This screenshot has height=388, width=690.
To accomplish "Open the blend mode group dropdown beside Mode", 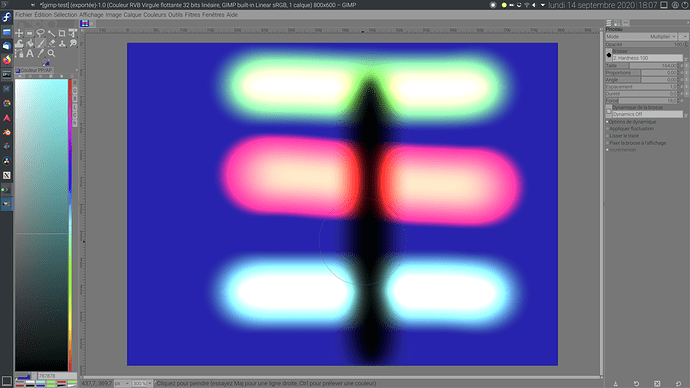I will tap(683, 37).
